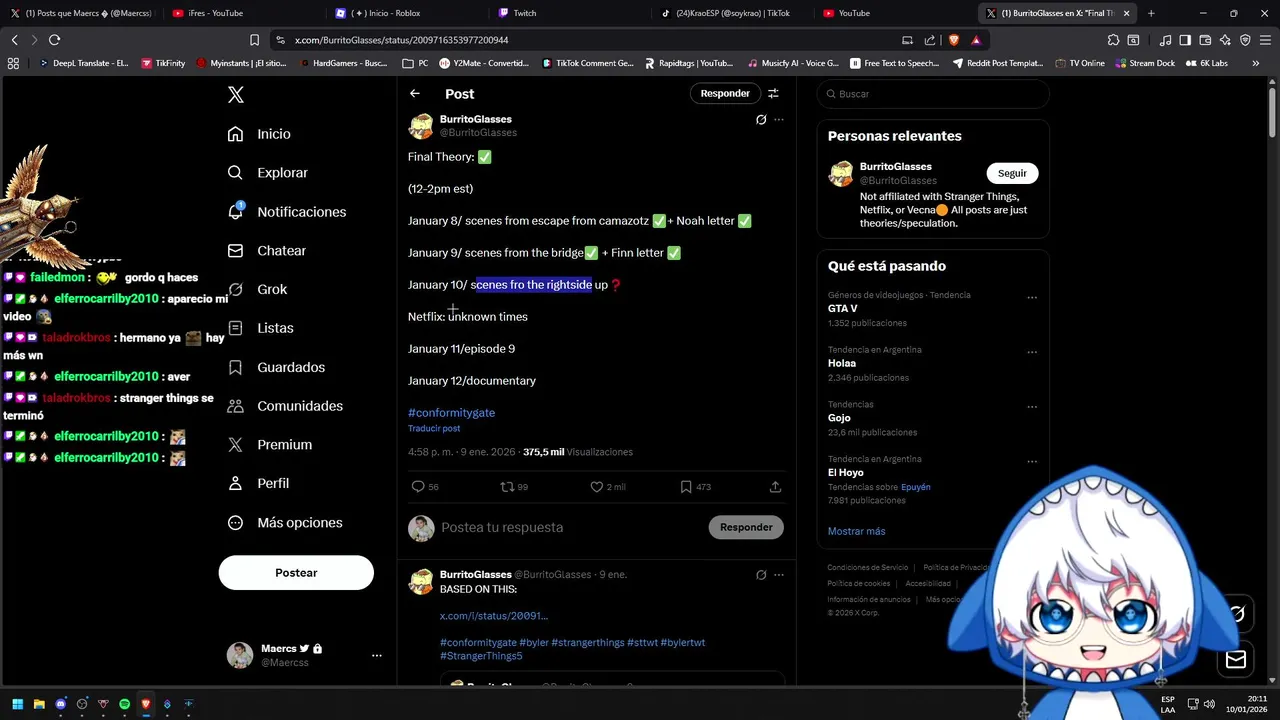Open the Brave Rewards triangle icon
Image resolution: width=1280 pixels, height=720 pixels.
coord(975,40)
